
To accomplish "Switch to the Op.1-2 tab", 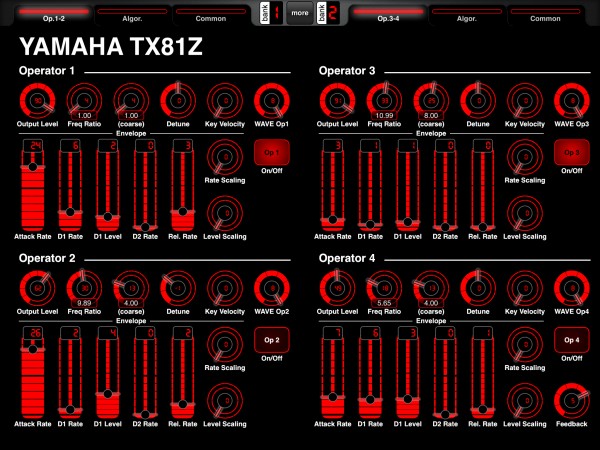I will tap(54, 15).
